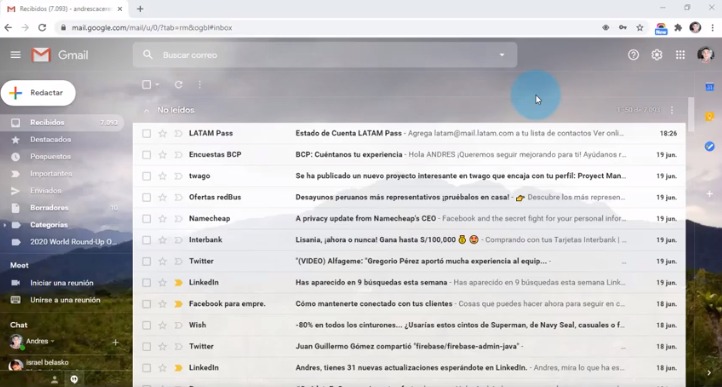The image size is (722, 387).
Task: Toggle the main menu hamburger icon
Action: 16,55
